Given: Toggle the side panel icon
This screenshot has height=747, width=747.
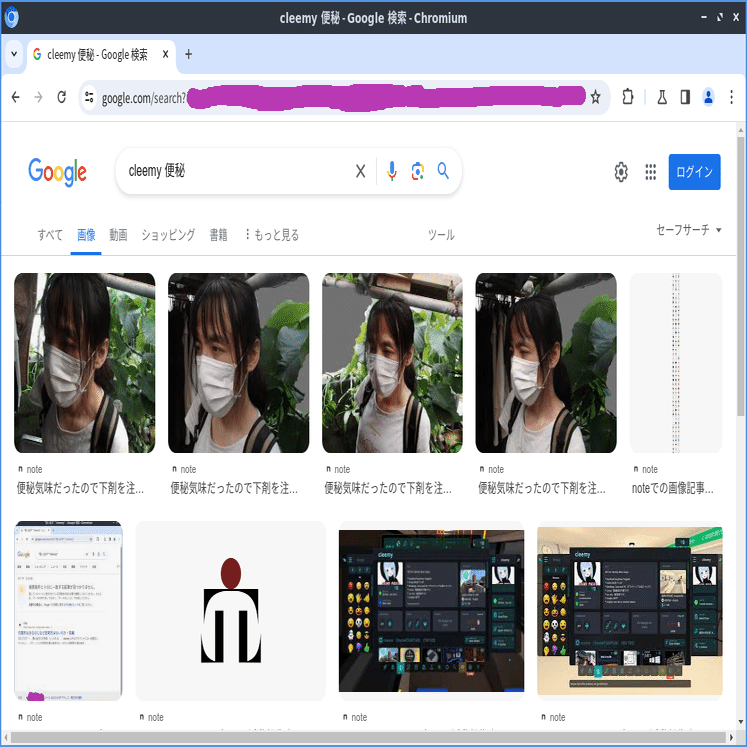Looking at the screenshot, I should pos(685,98).
